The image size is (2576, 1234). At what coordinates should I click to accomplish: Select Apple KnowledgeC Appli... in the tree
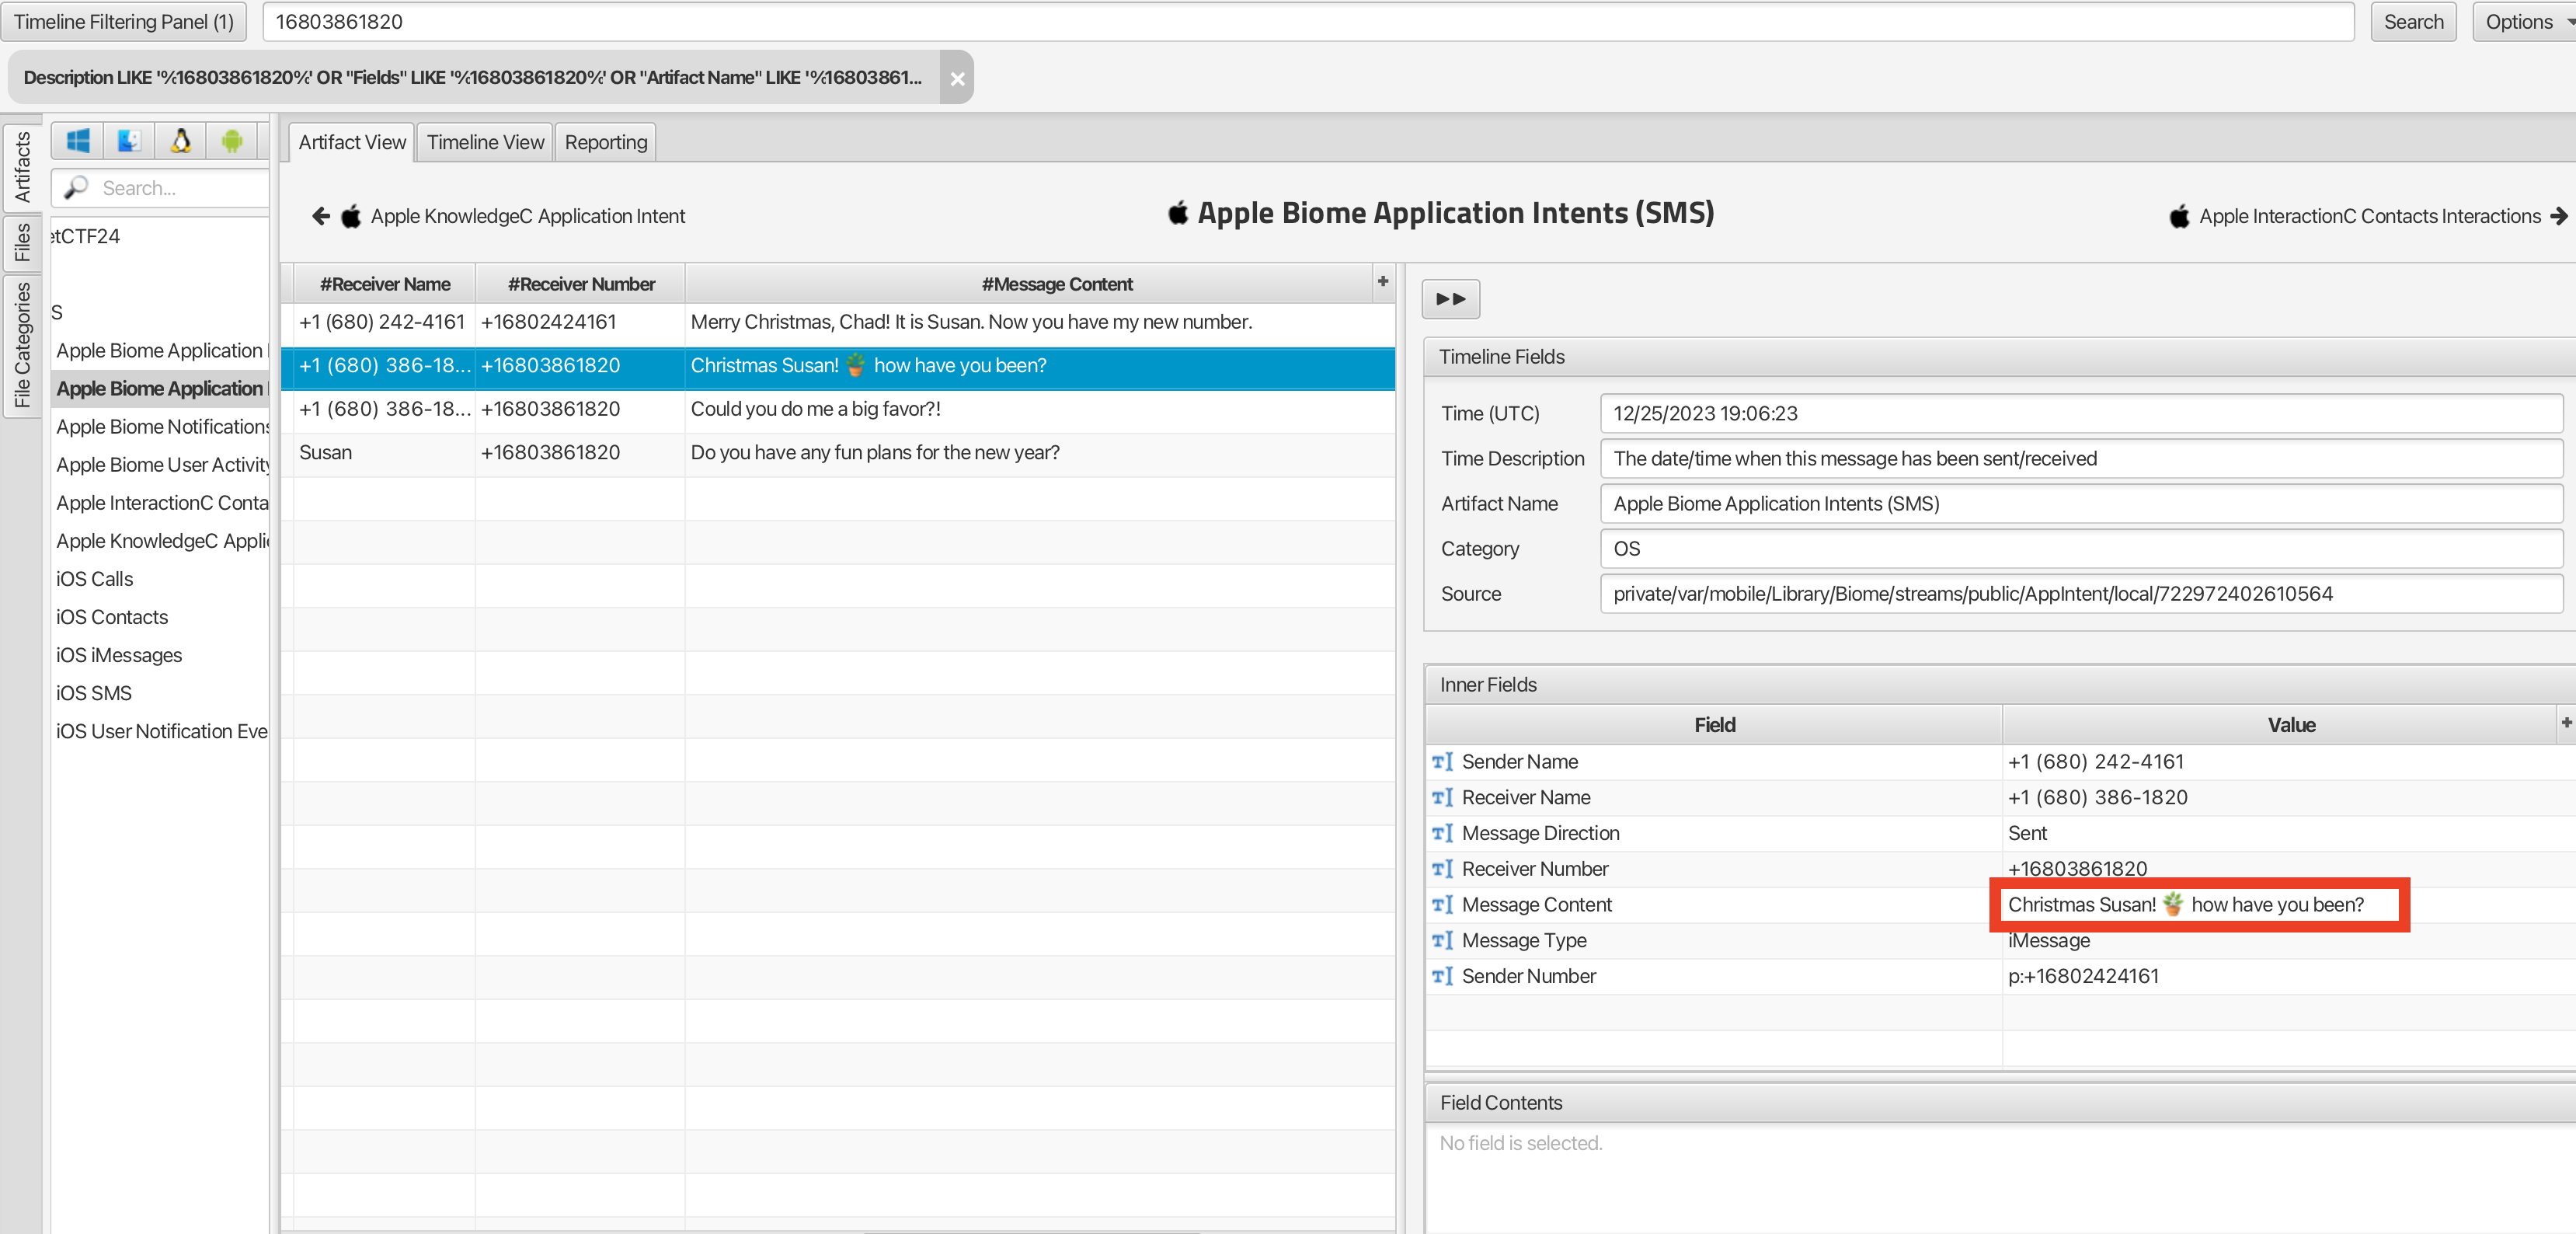click(x=160, y=540)
